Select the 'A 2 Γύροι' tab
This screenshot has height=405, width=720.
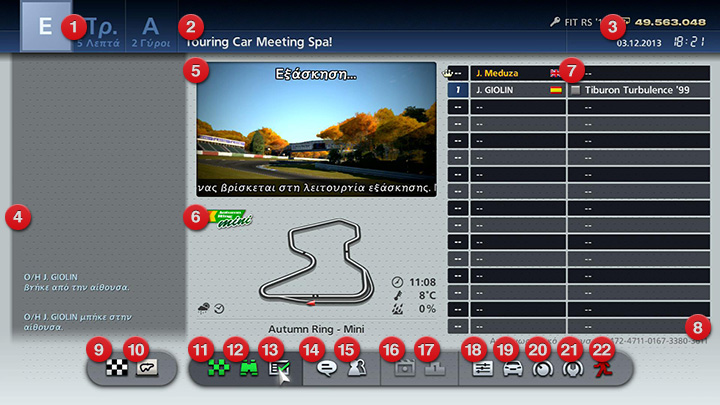[150, 30]
